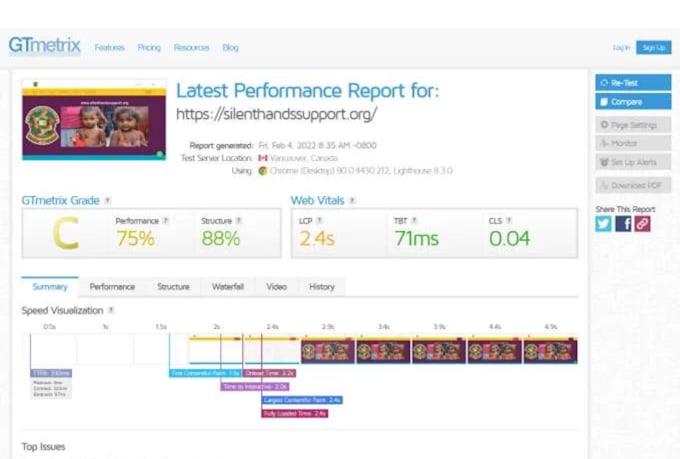Click the site screenshot thumbnail
680x459 pixels.
[x=94, y=120]
